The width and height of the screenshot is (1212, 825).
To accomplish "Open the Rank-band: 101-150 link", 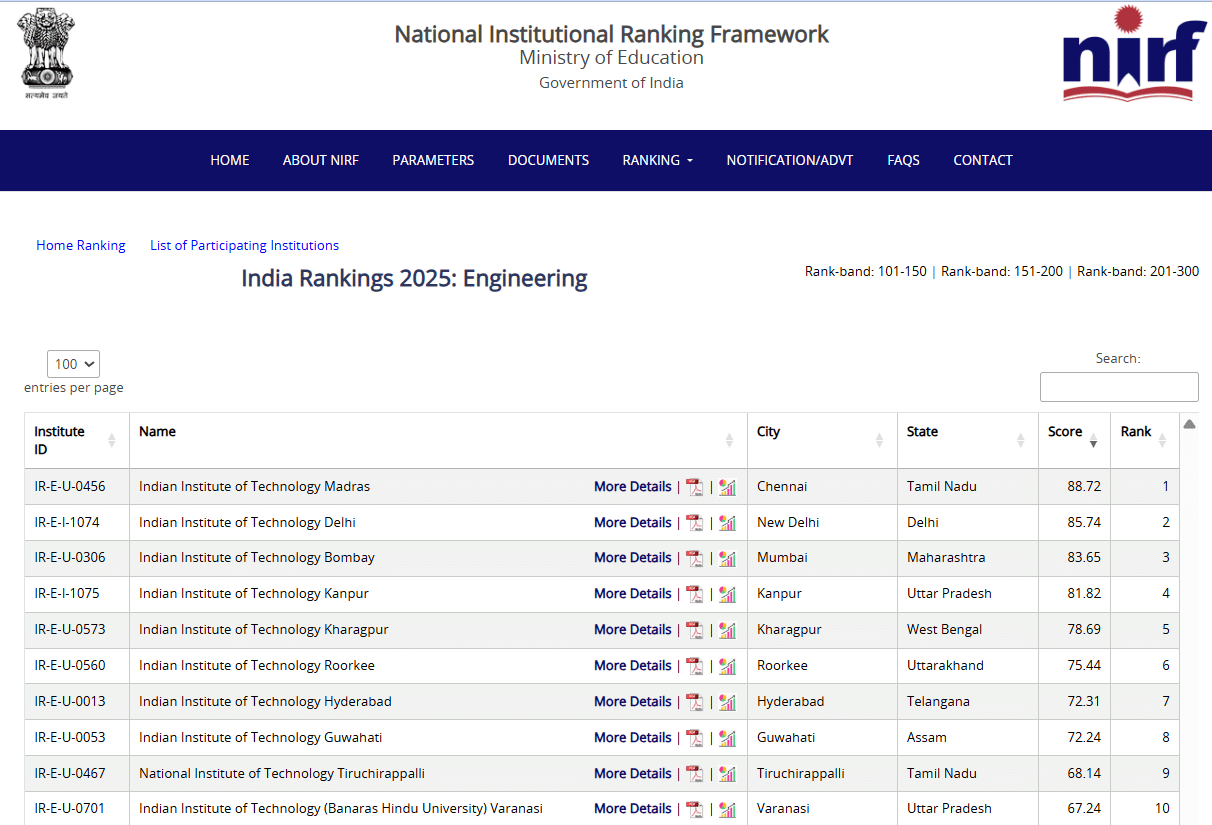I will (x=865, y=271).
